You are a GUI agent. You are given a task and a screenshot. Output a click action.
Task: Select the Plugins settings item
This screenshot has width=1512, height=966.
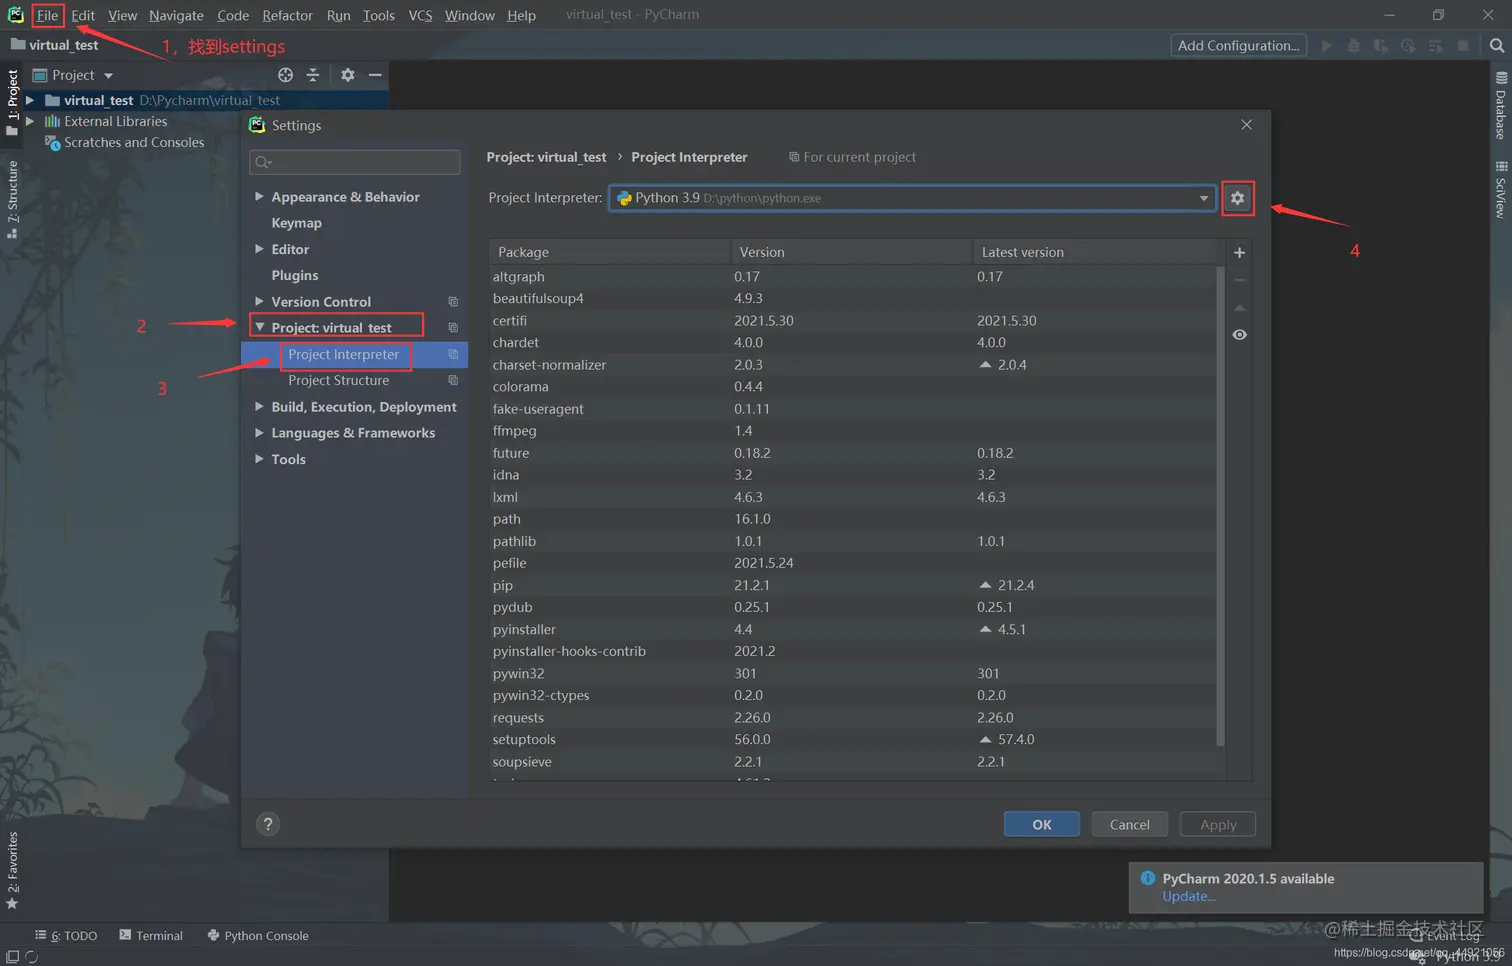point(294,275)
